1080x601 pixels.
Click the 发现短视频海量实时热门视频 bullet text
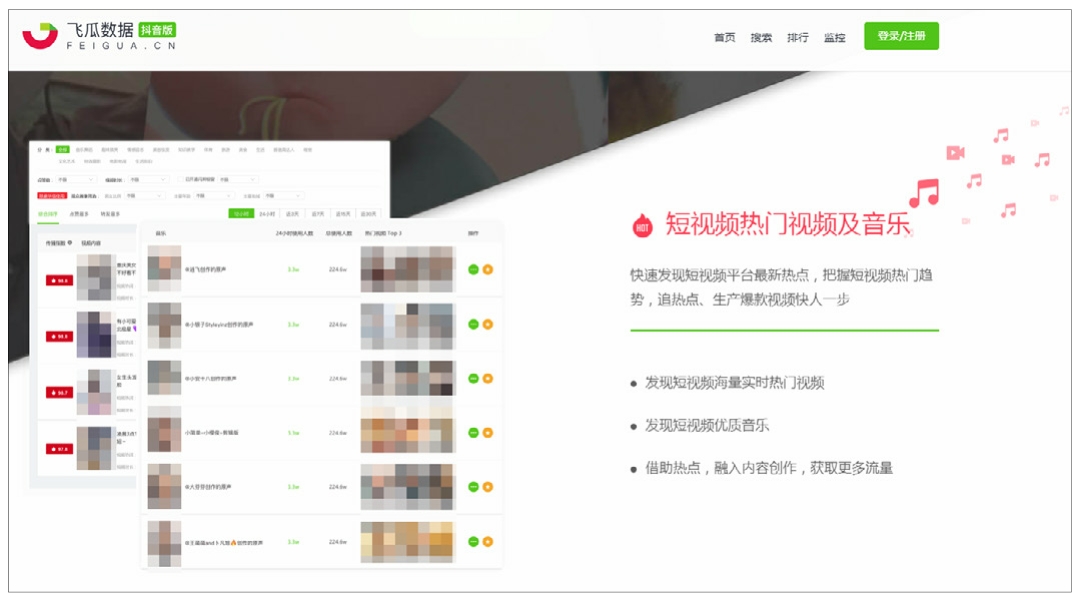coord(734,383)
